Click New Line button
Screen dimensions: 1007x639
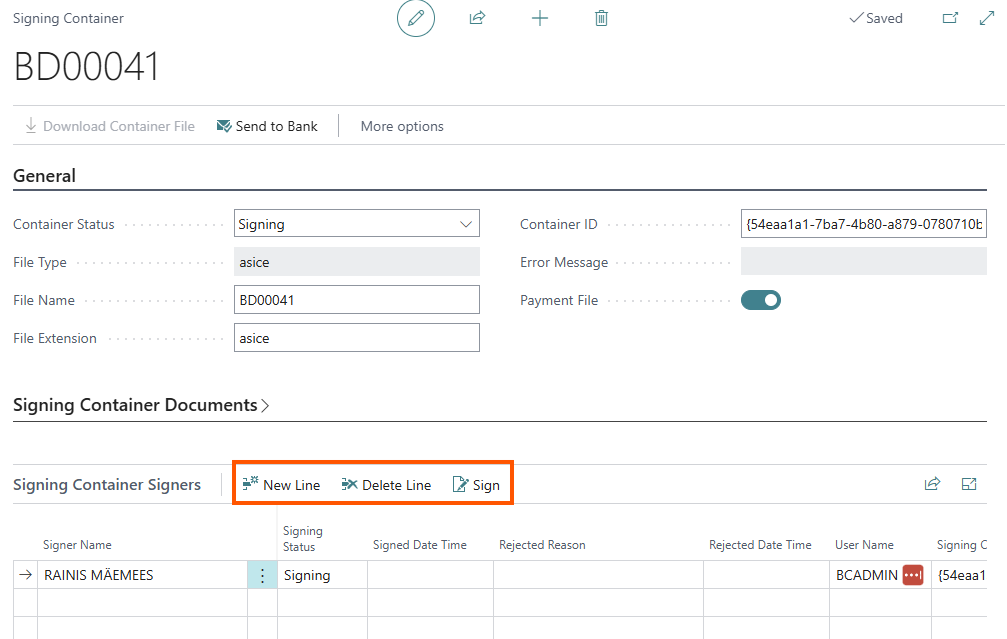[281, 485]
